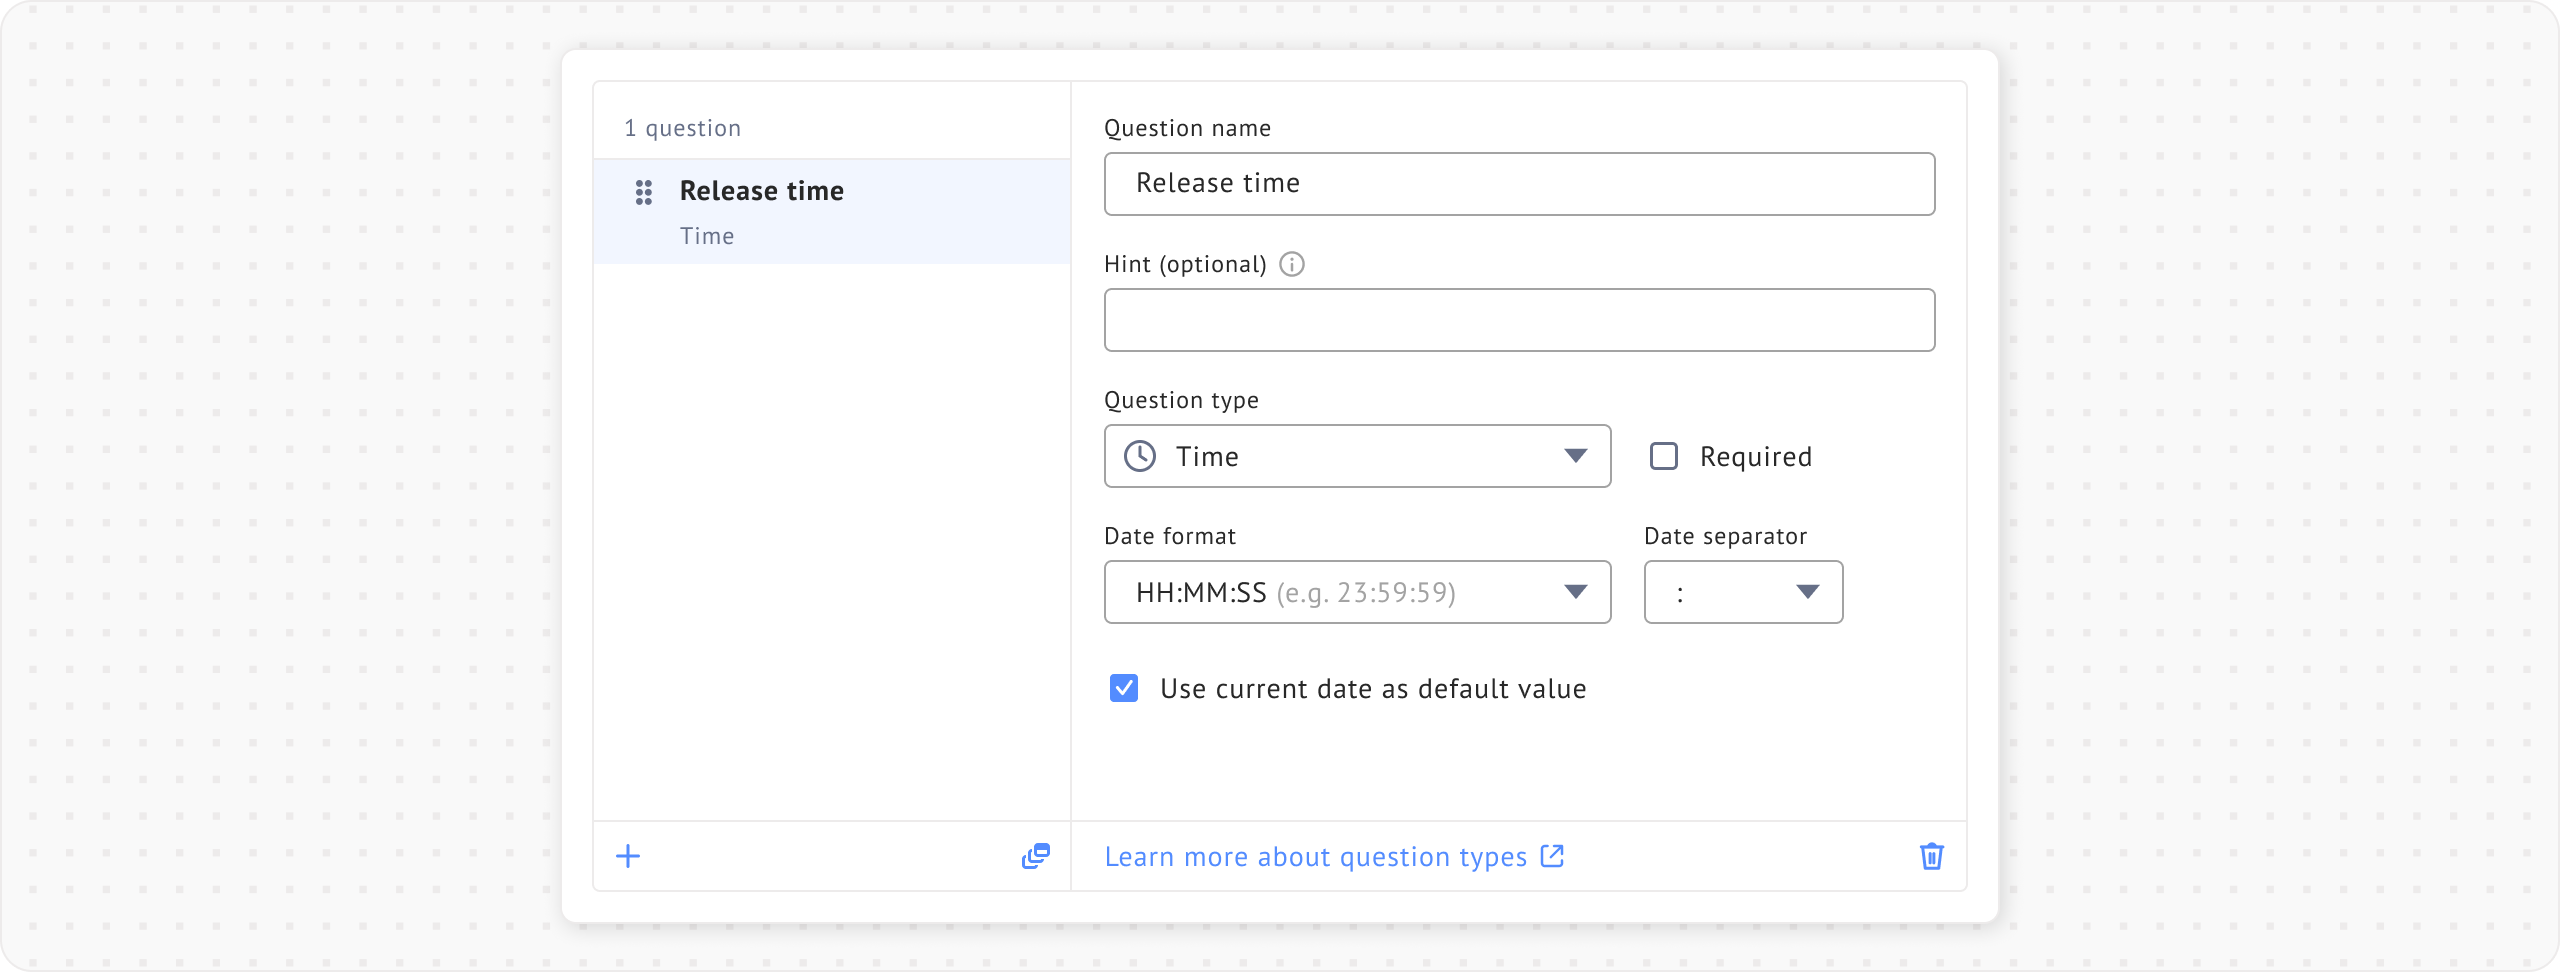This screenshot has height=972, width=2560.
Task: Add a new question with plus icon
Action: tap(628, 856)
